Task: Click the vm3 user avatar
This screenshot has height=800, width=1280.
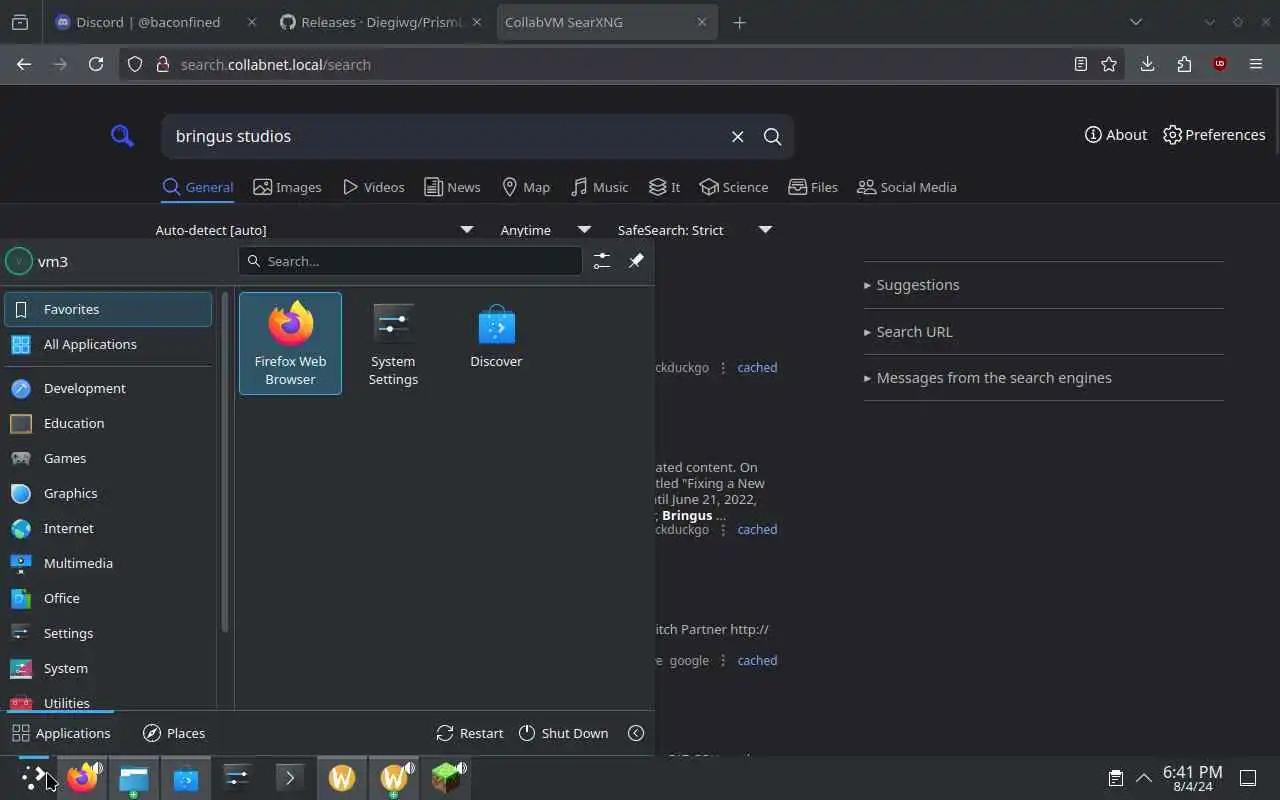Action: click(19, 261)
